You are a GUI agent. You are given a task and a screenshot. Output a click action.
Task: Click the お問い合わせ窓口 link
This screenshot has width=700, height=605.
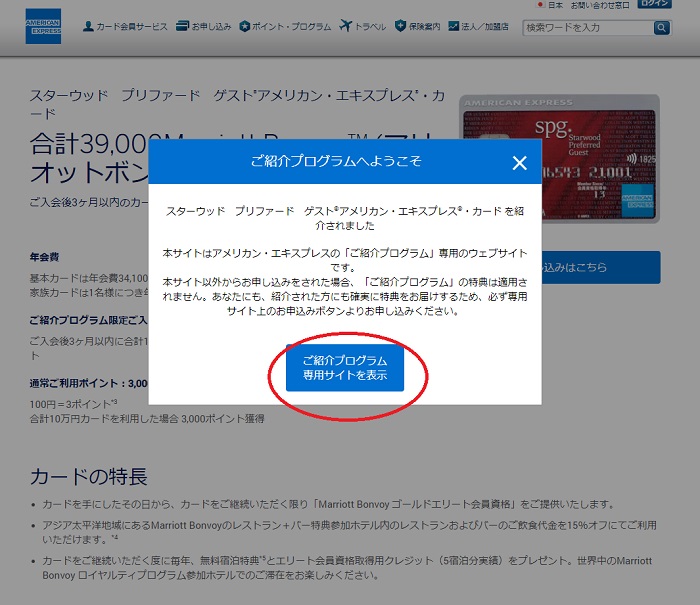(x=600, y=5)
